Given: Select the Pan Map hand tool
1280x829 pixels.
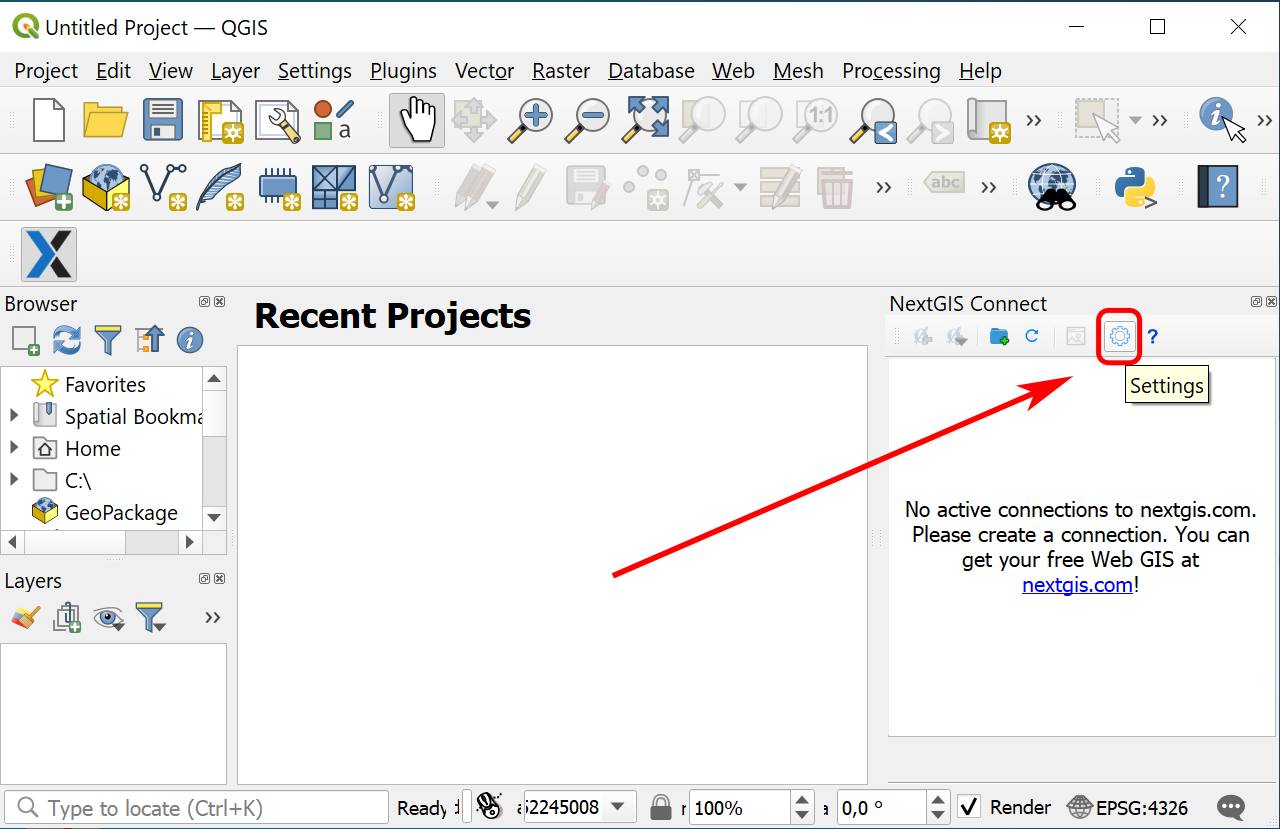Looking at the screenshot, I should (x=417, y=120).
